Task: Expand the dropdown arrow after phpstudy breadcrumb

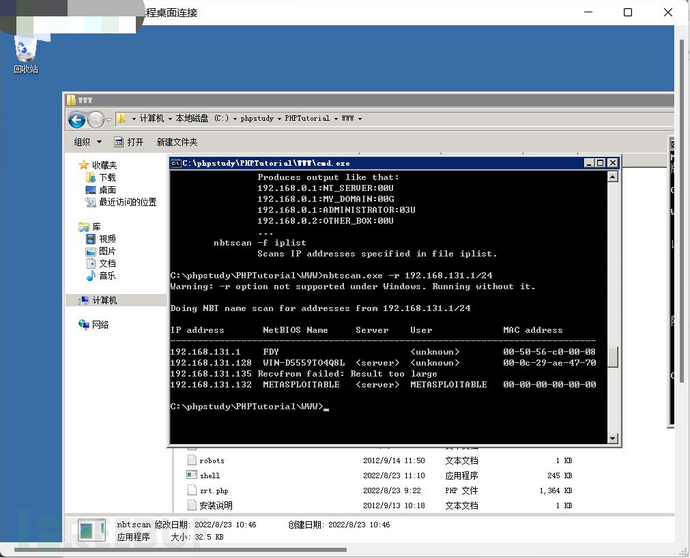Action: (x=279, y=119)
